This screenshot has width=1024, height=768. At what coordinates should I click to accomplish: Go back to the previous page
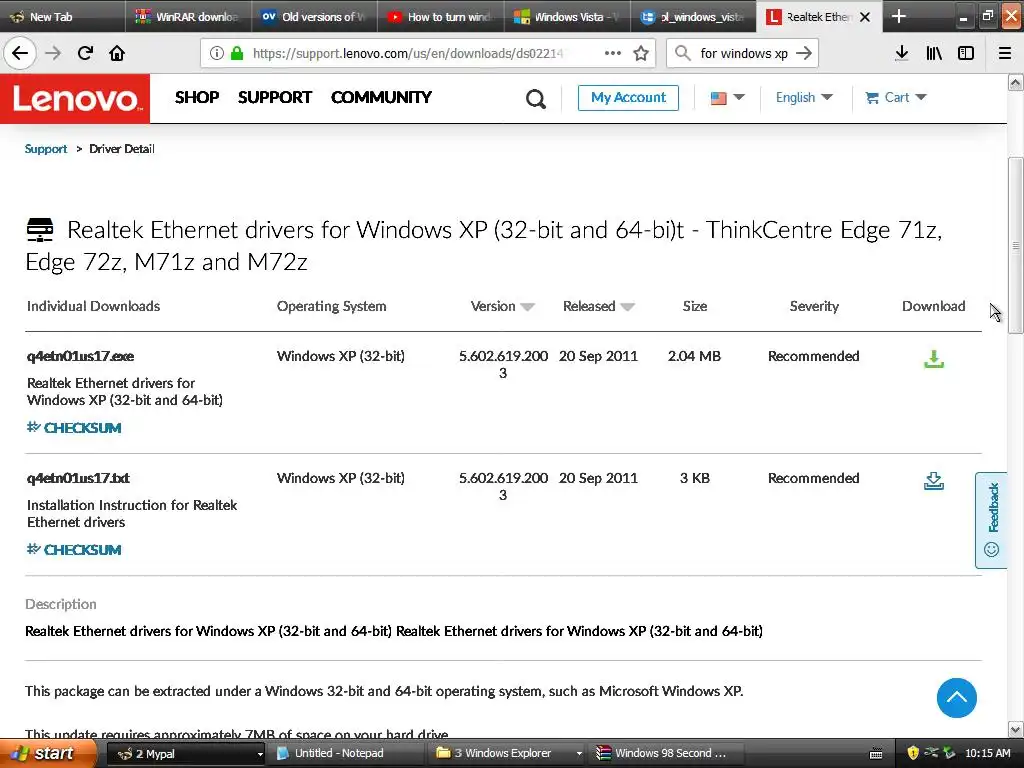point(20,53)
